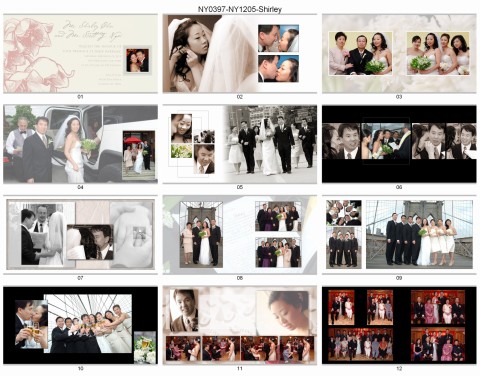This screenshot has width=480, height=376.
Task: Click the groom sepia portrait on spread 11
Action: click(184, 310)
